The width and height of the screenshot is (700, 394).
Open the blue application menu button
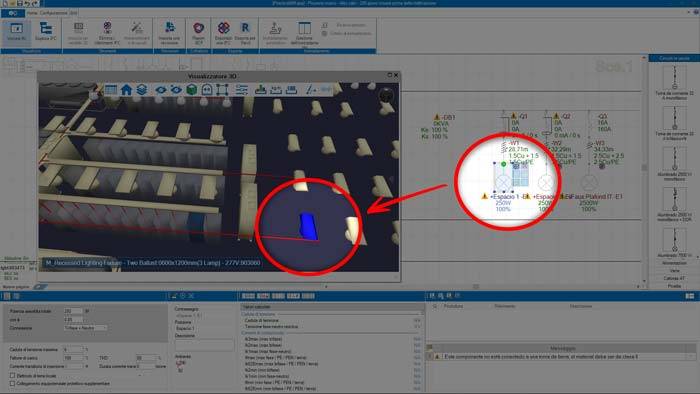(x=12, y=13)
